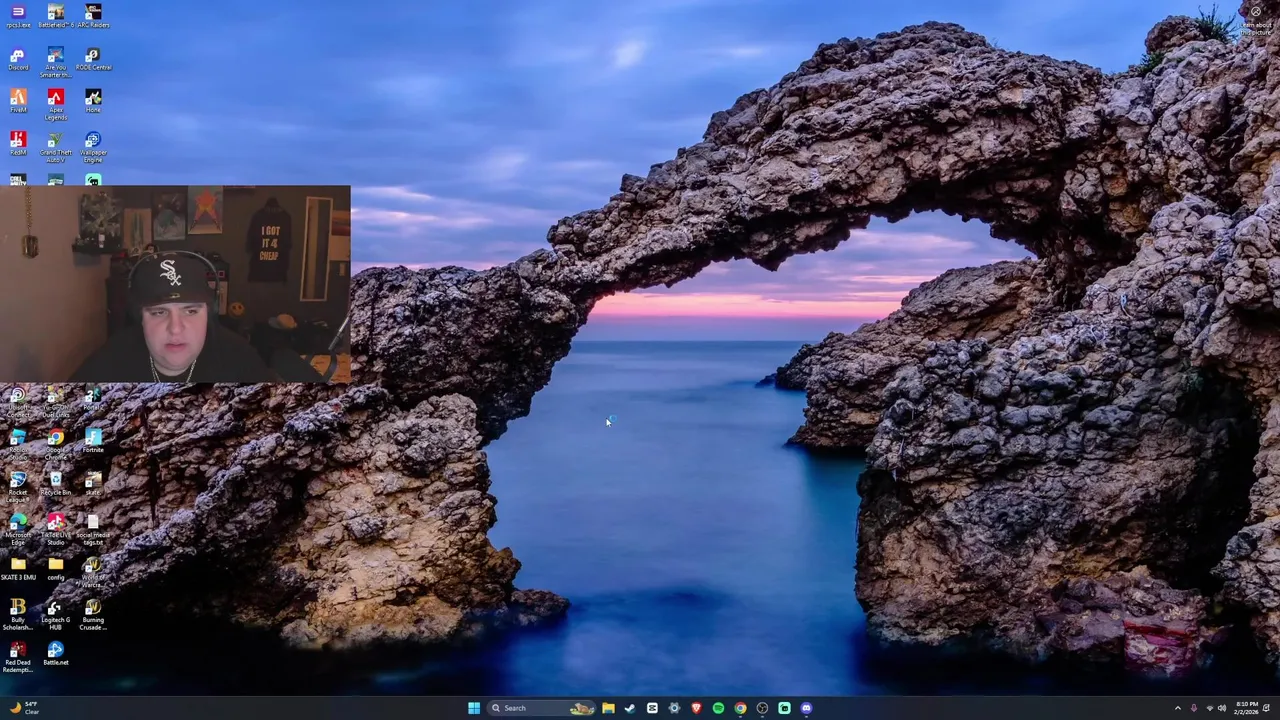This screenshot has width=1280, height=720.
Task: Open the weather widget on the taskbar
Action: pyautogui.click(x=24, y=708)
